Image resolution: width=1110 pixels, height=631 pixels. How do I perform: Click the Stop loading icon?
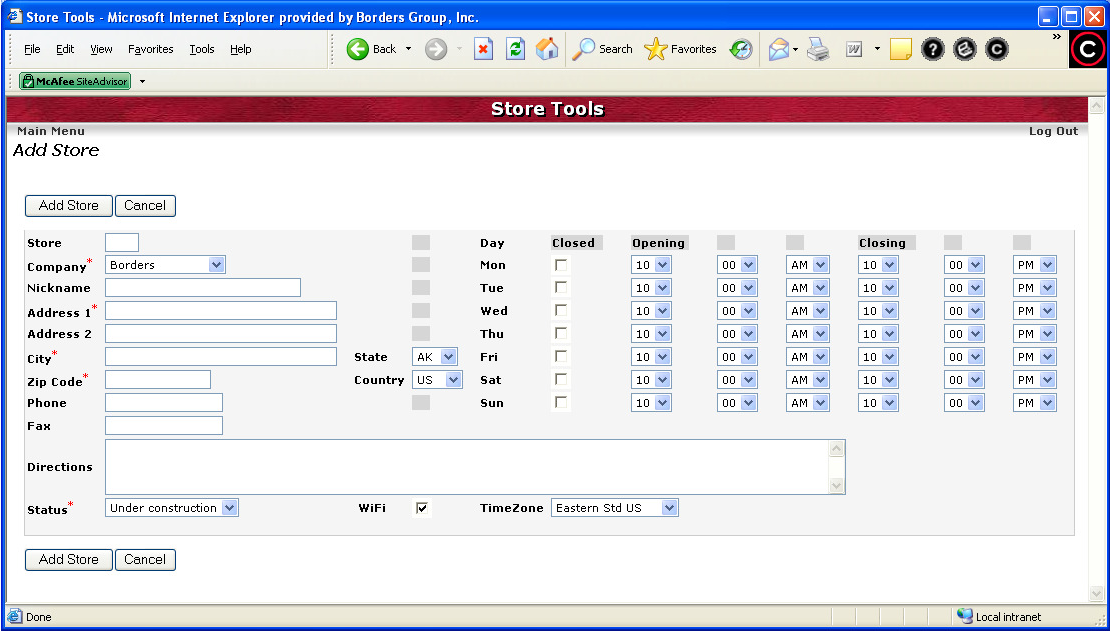483,49
